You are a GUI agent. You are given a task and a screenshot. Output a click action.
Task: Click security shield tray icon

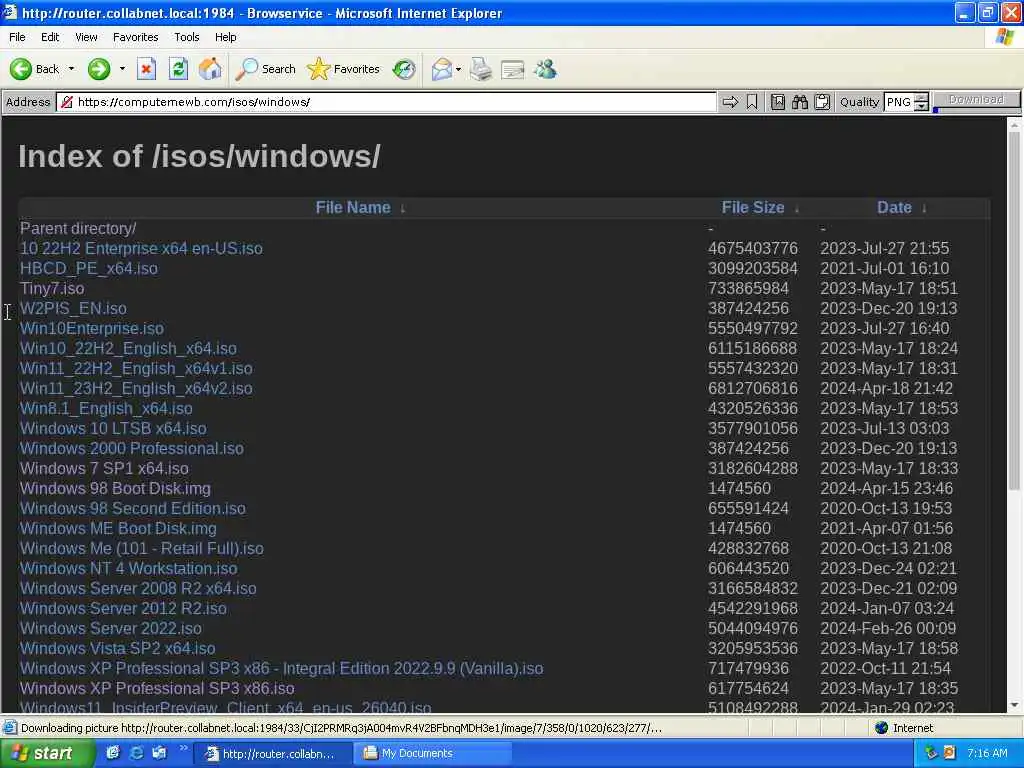950,753
